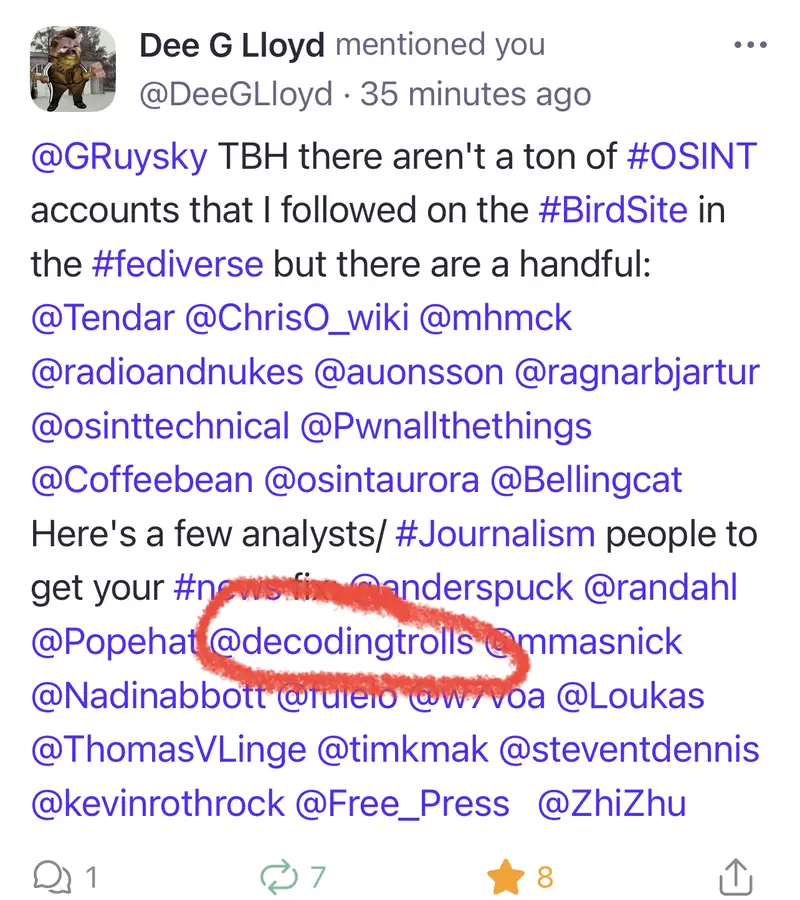This screenshot has height=900, width=800.
Task: Visit the @Bellingcat mention
Action: click(587, 479)
